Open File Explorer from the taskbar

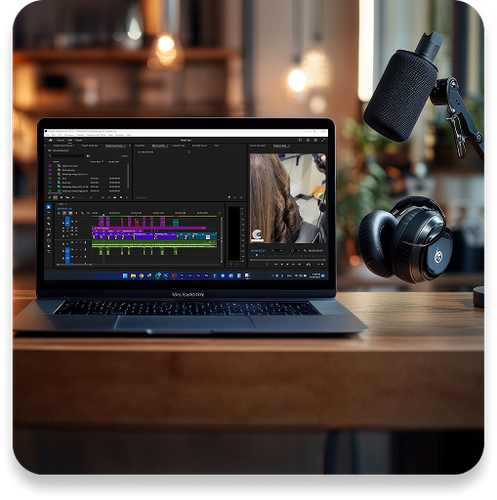click(x=133, y=276)
